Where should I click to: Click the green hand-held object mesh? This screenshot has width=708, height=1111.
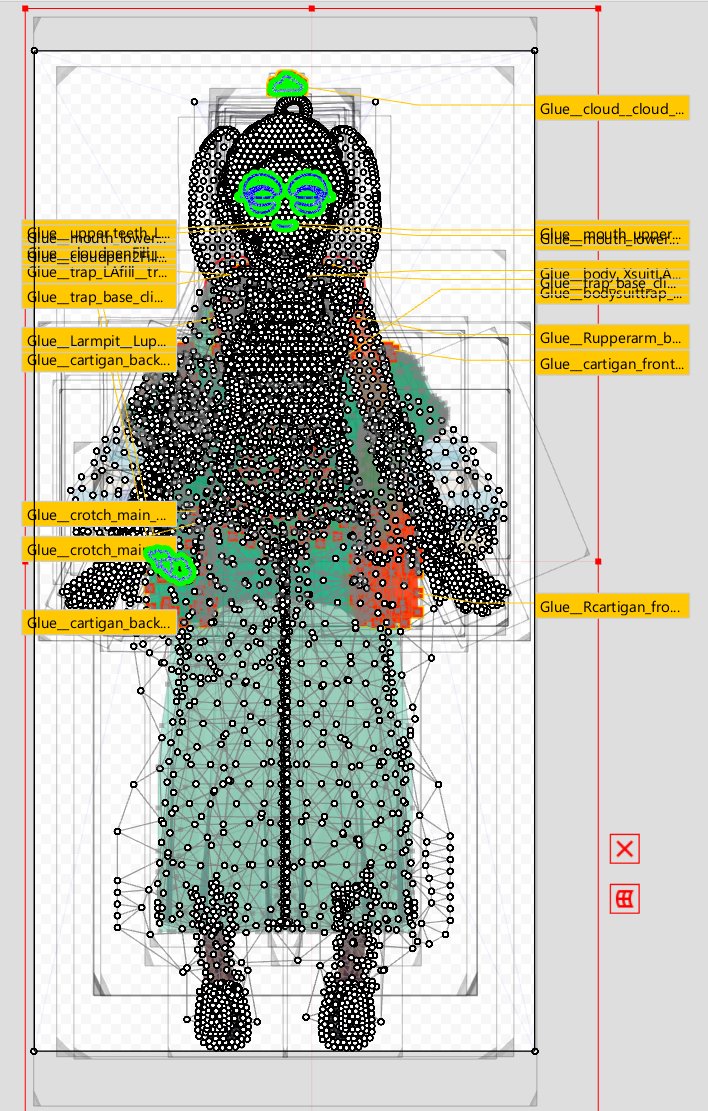[x=171, y=565]
